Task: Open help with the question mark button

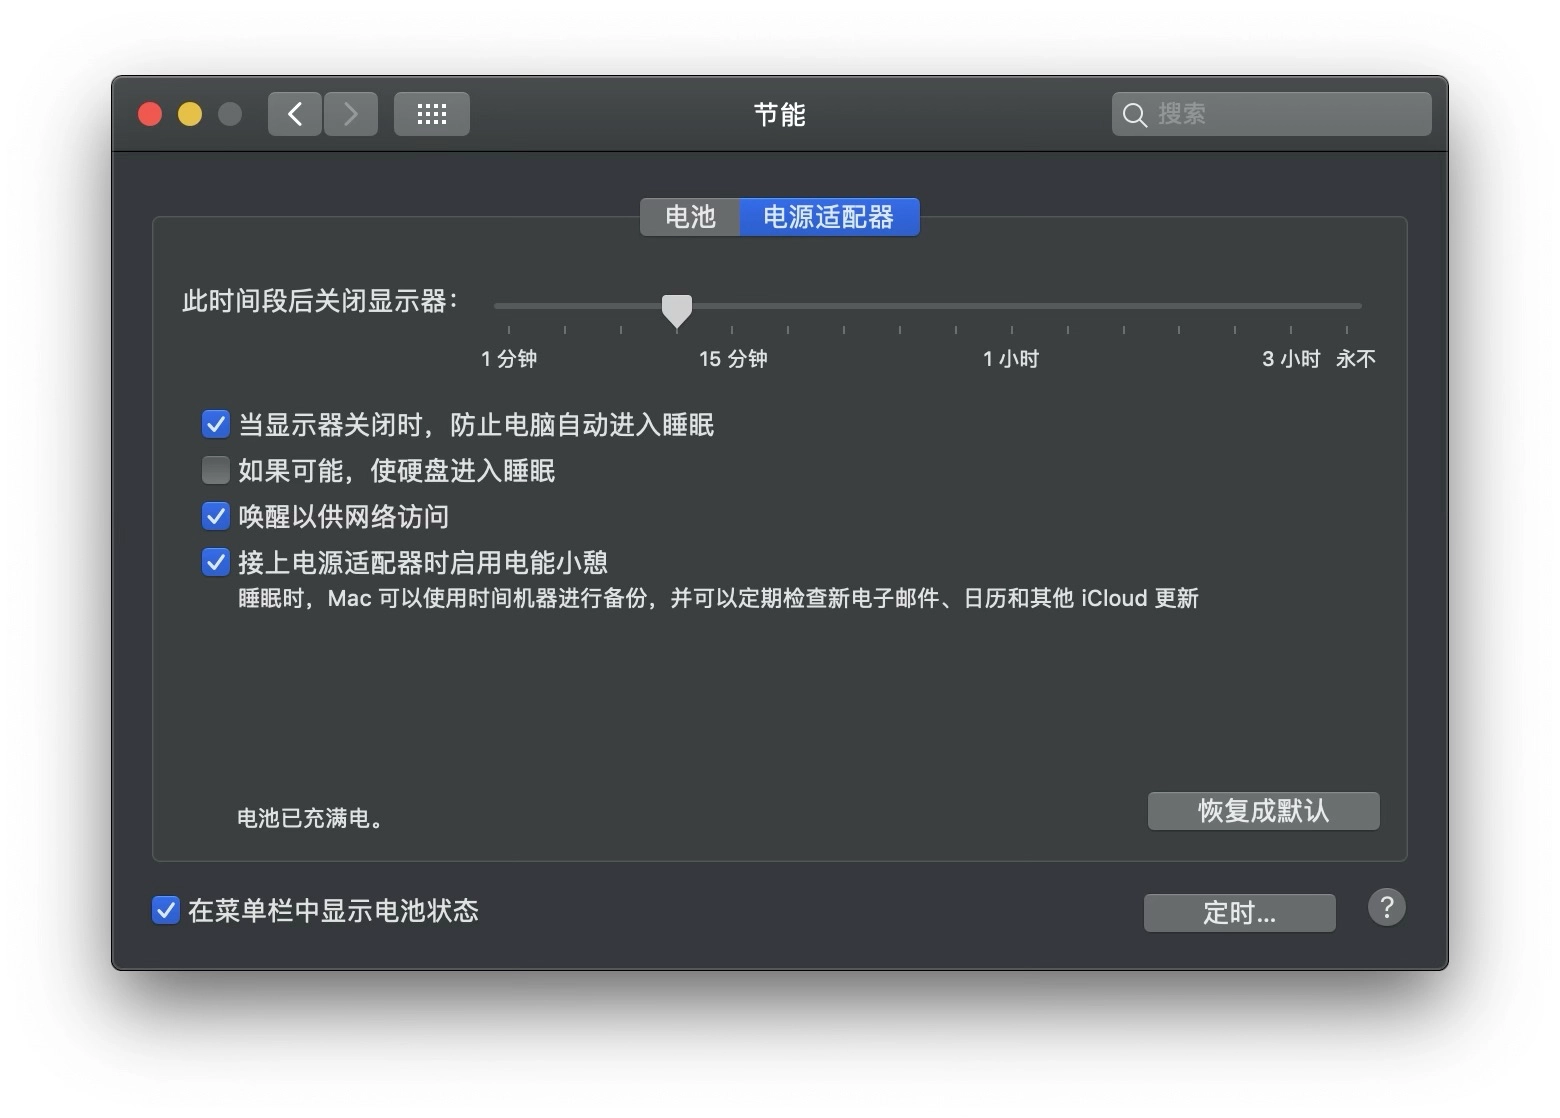Action: [1386, 908]
